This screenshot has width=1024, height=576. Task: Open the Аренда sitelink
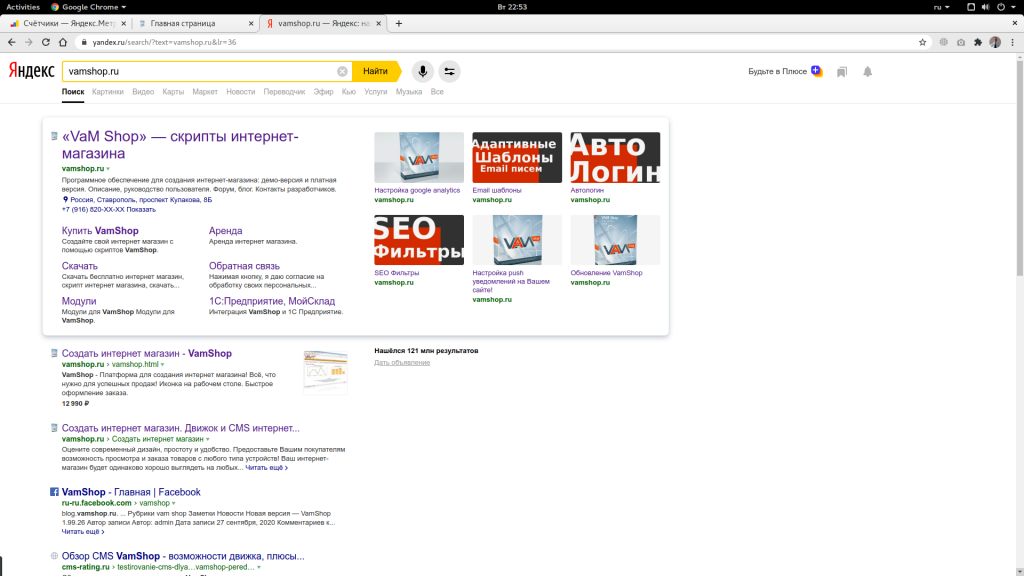225,231
